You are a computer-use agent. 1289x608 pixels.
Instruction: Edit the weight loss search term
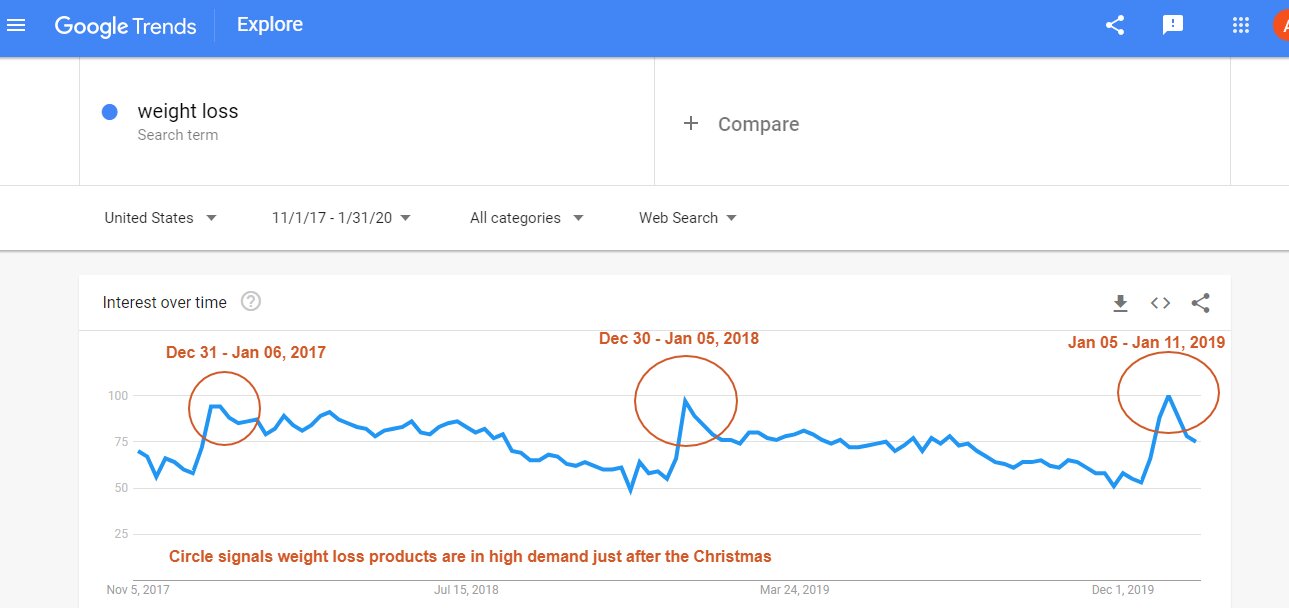[188, 111]
